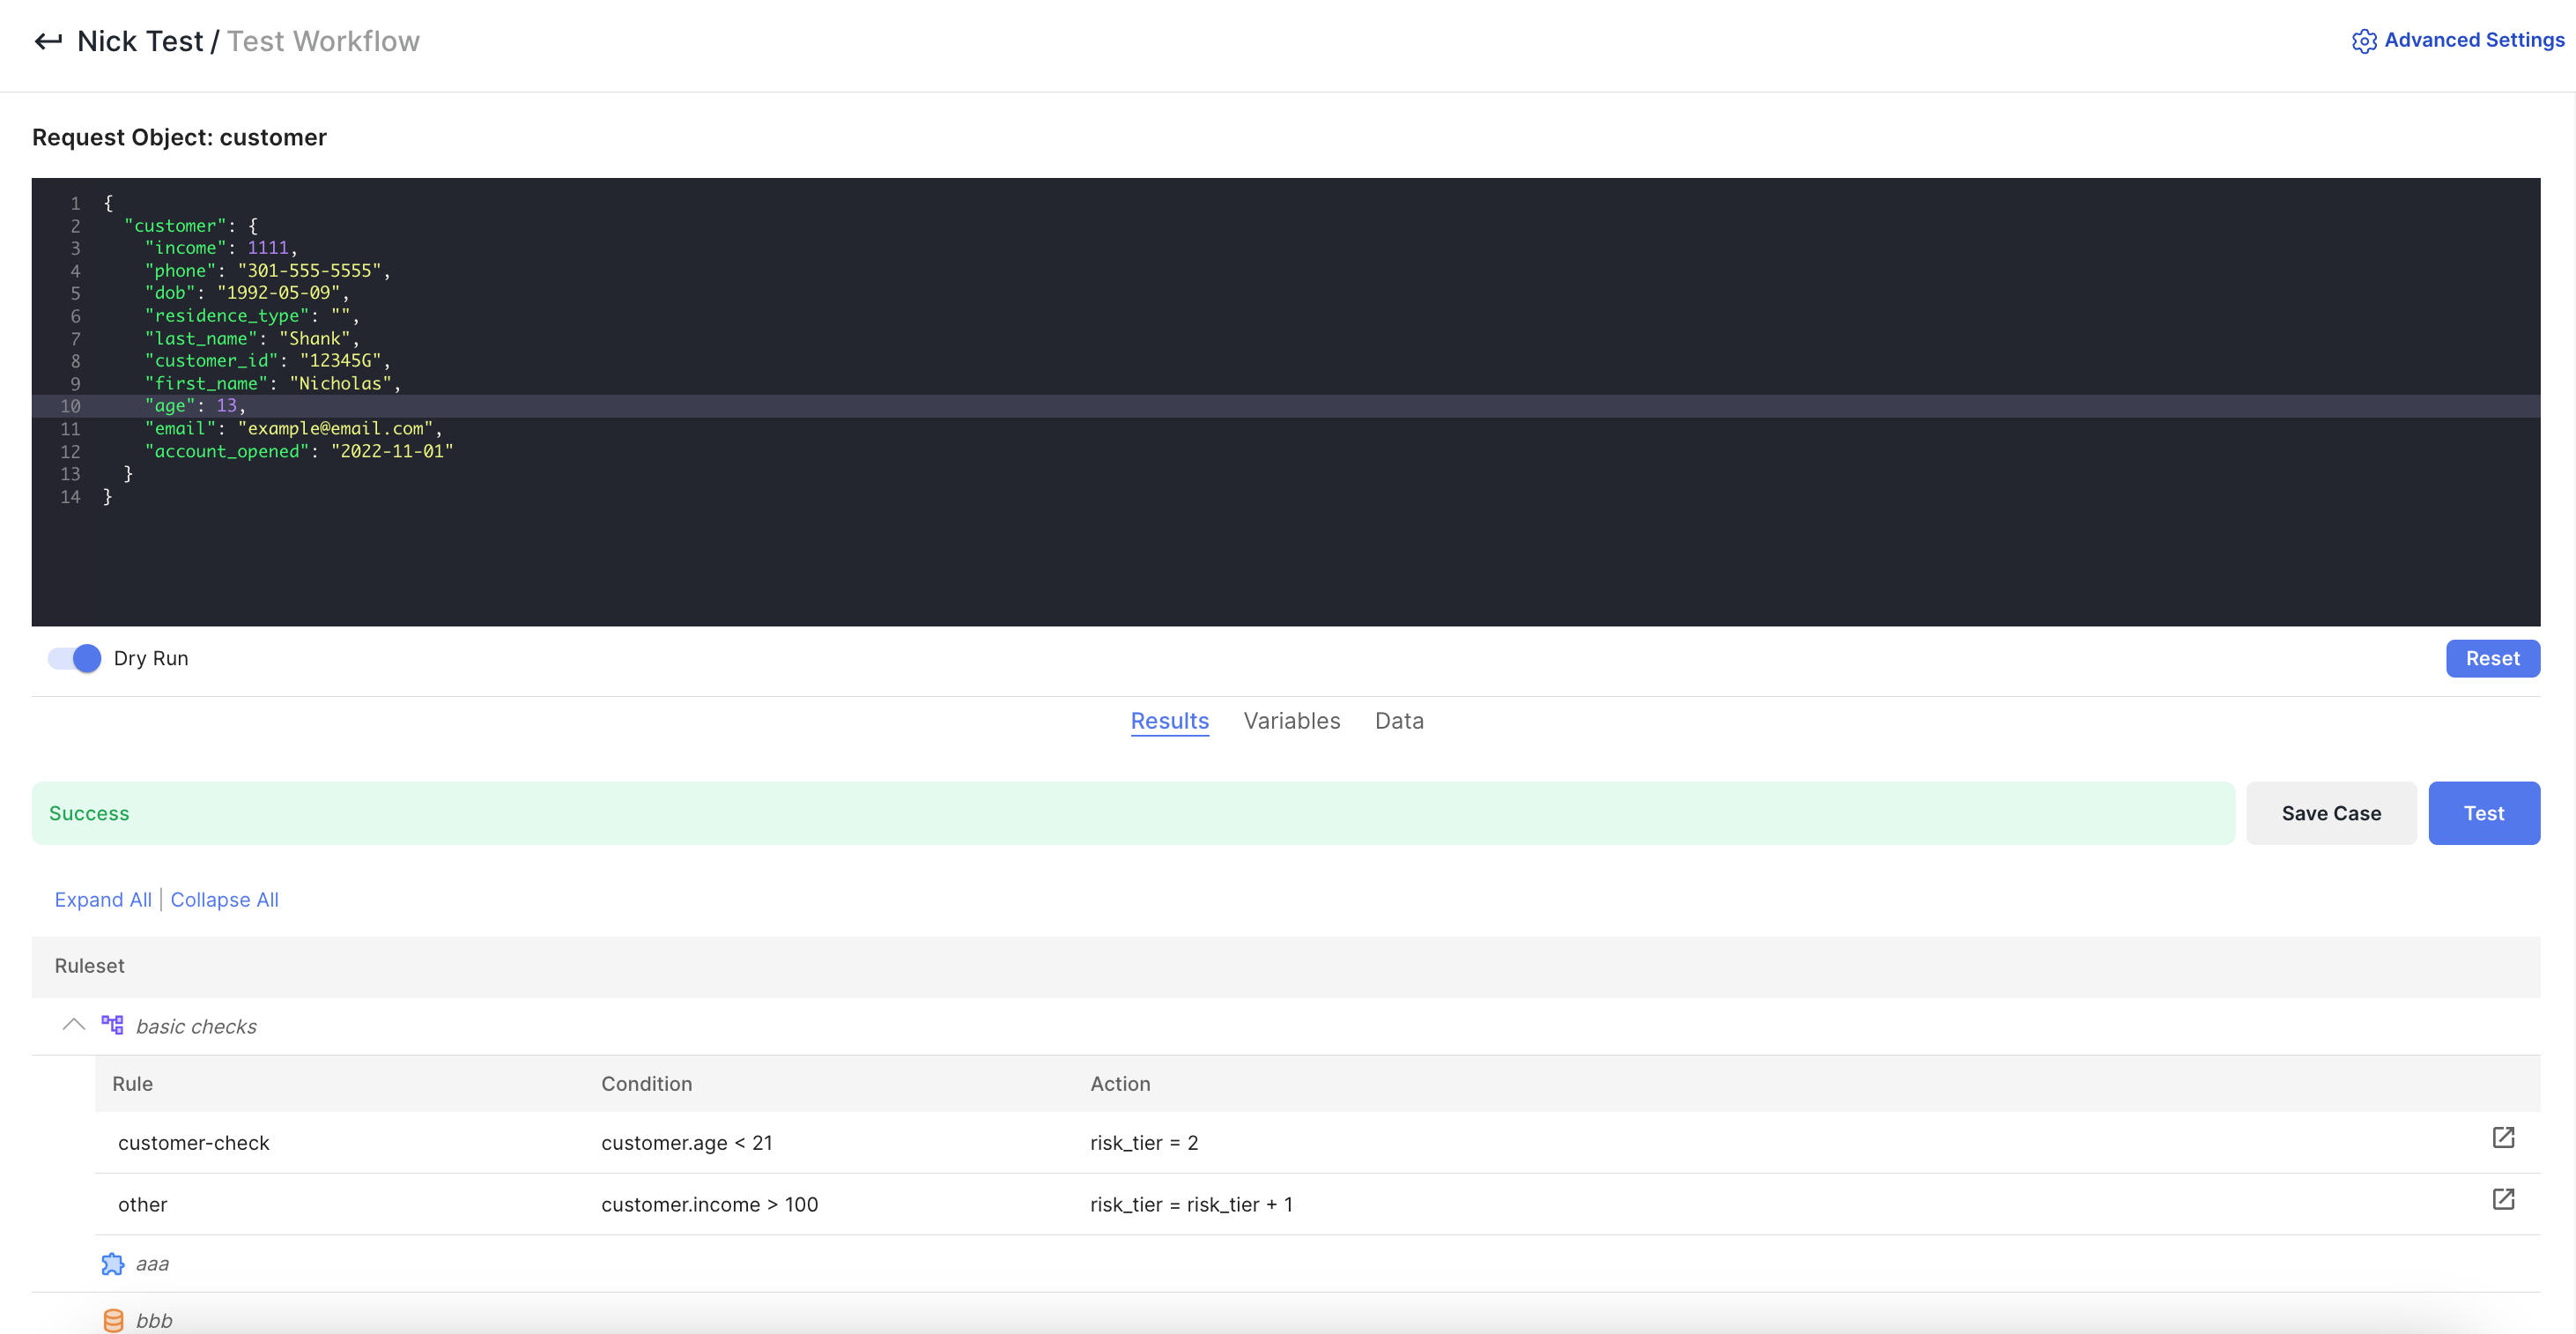Click the Nick Test breadcrumb
This screenshot has width=2576, height=1334.
click(140, 41)
